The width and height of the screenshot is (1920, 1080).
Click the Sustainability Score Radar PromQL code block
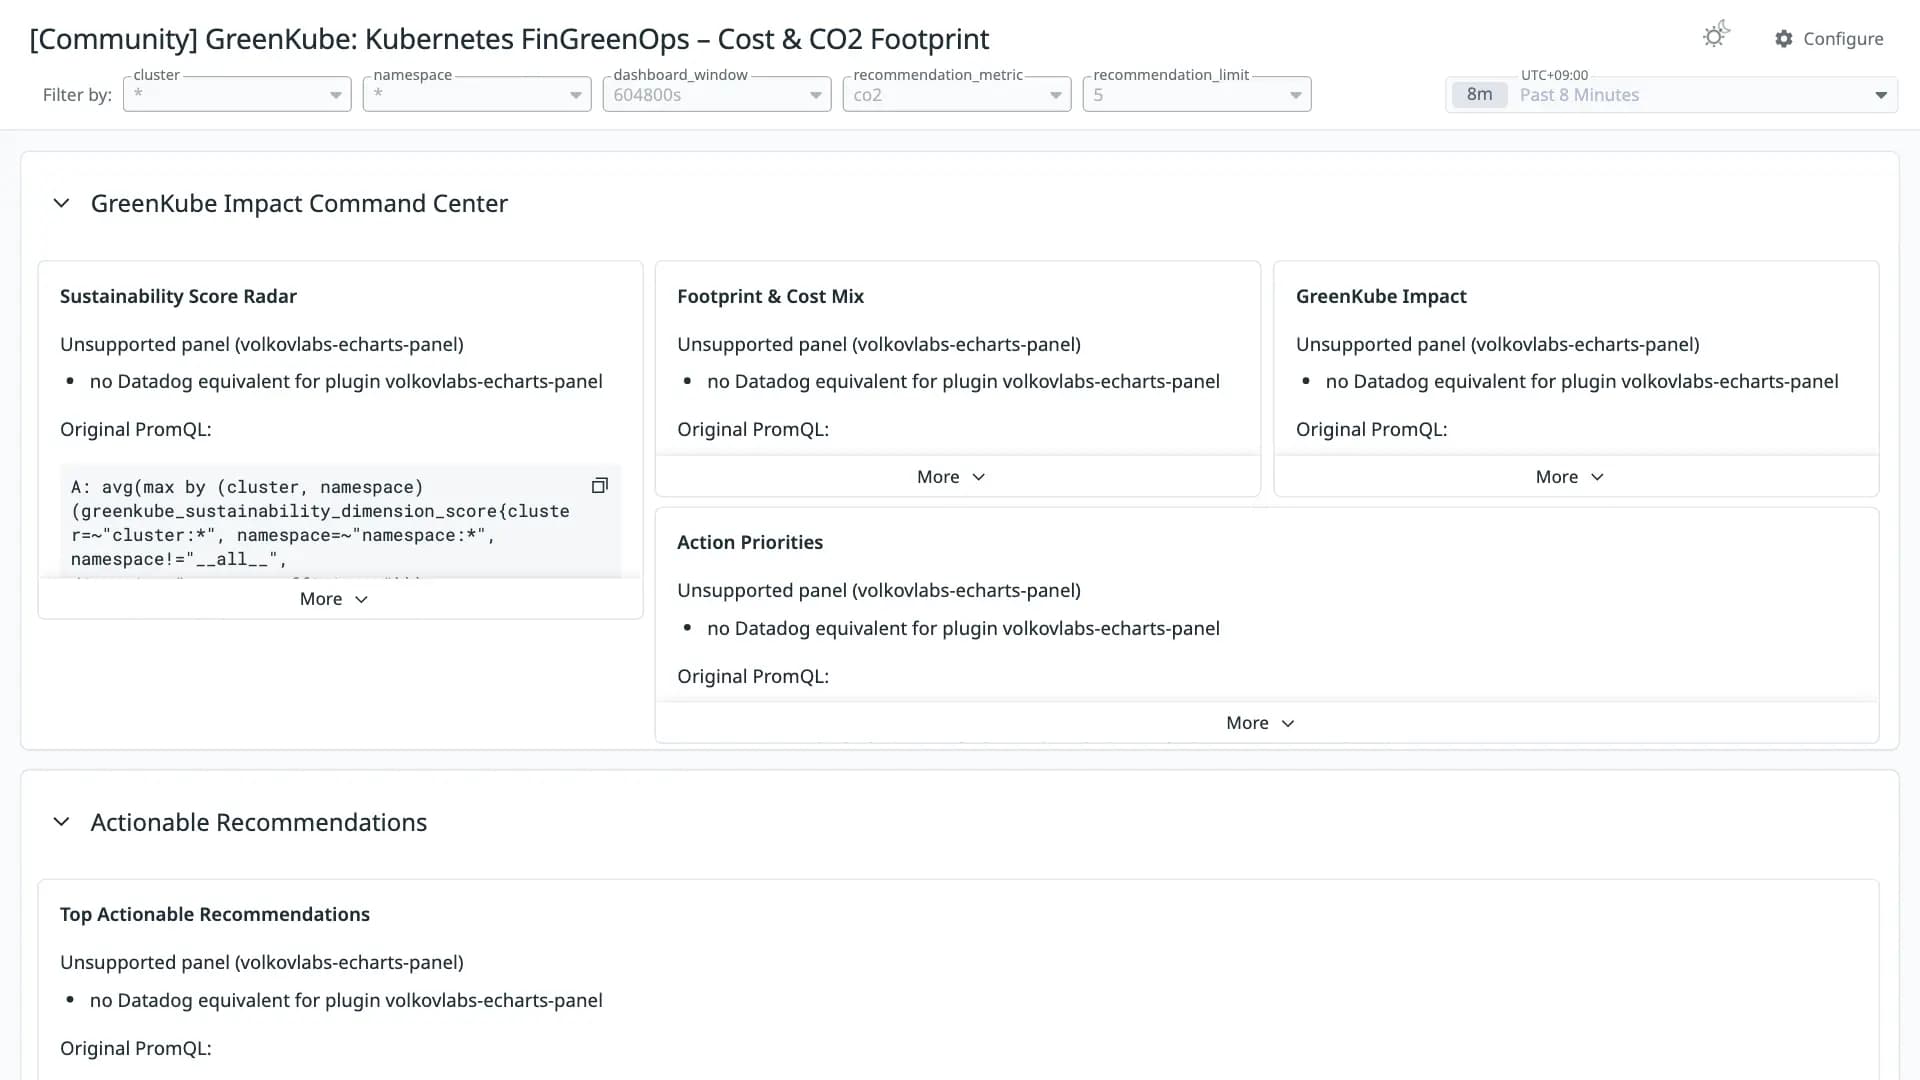pyautogui.click(x=340, y=521)
